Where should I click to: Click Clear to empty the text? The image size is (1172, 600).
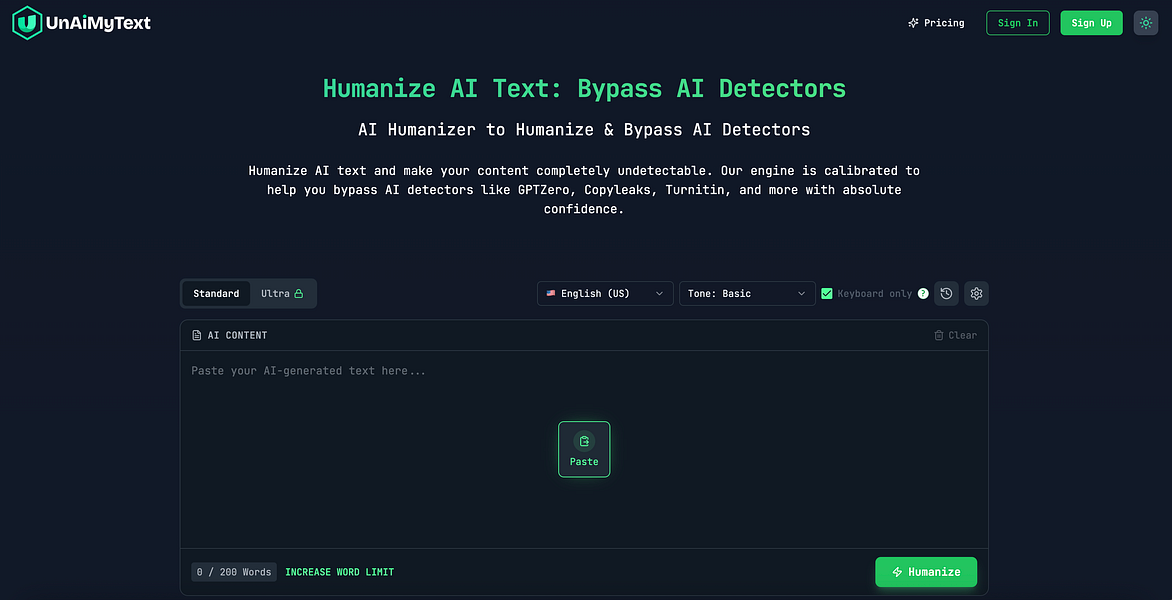pos(955,335)
